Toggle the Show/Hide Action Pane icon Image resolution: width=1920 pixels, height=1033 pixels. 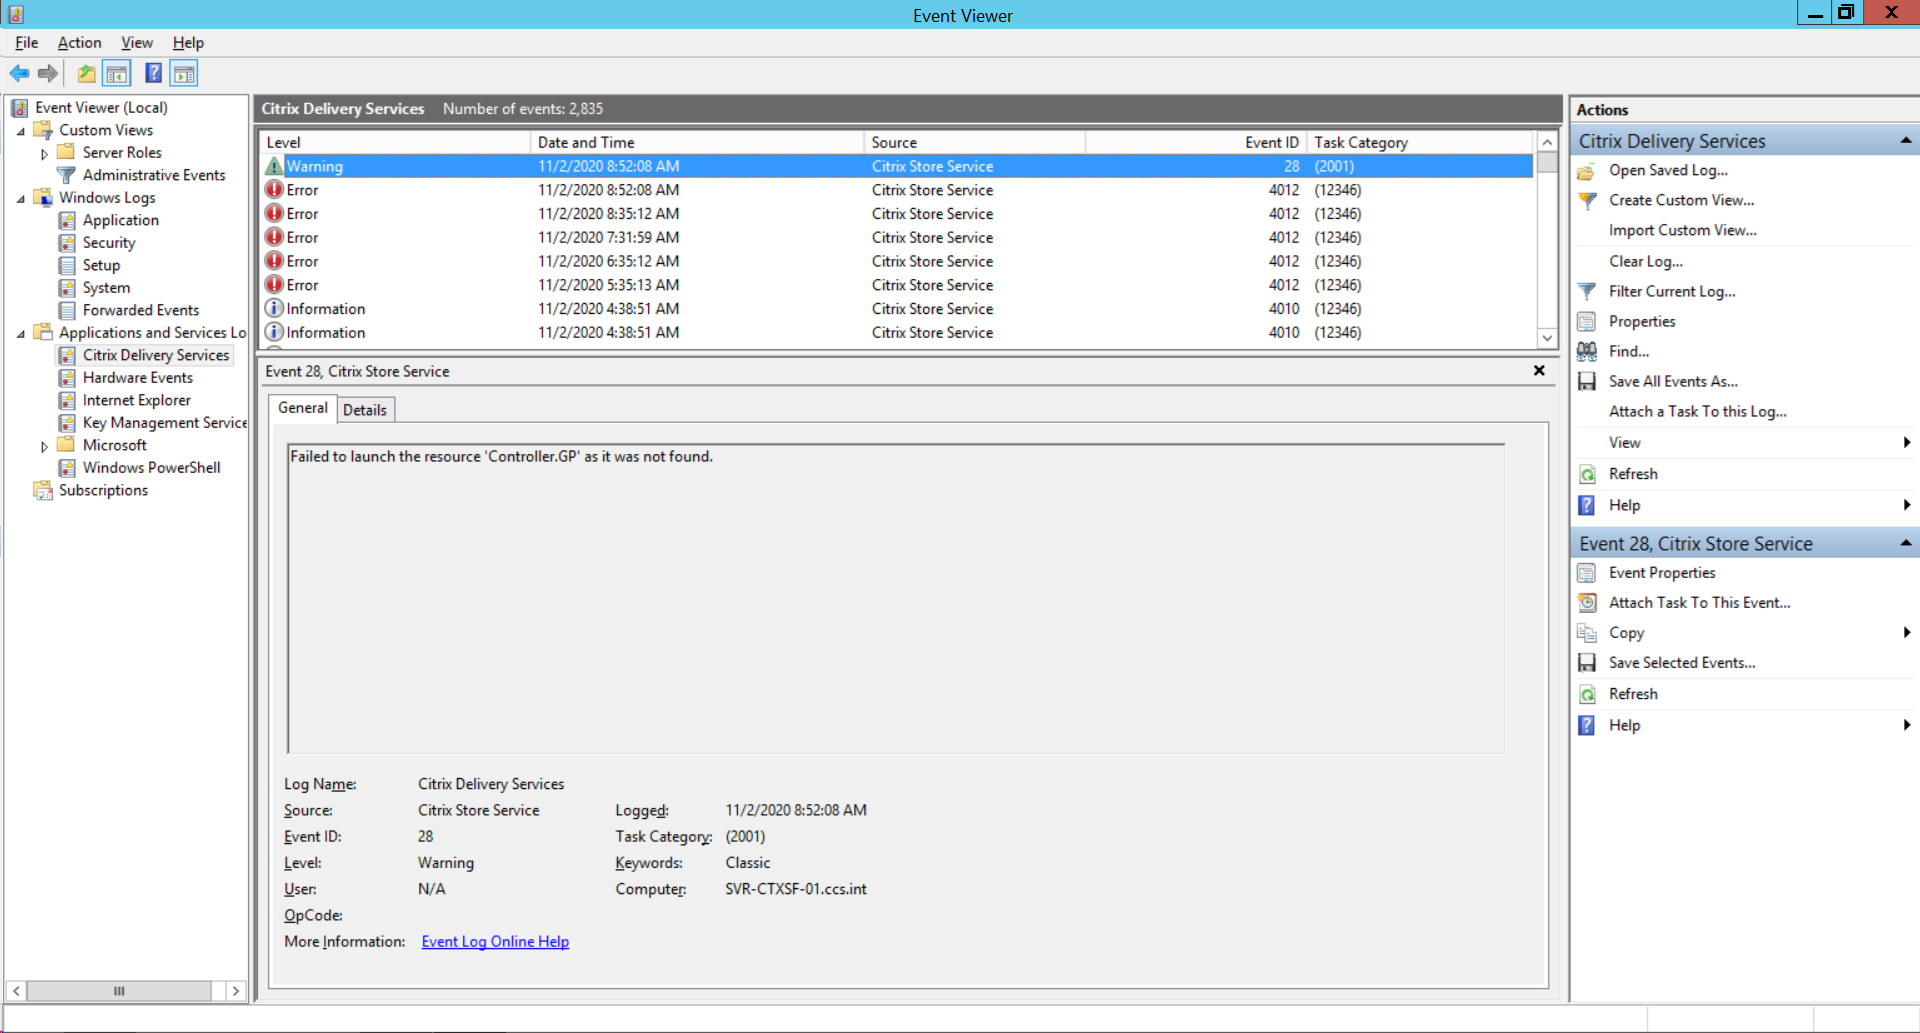coord(184,73)
